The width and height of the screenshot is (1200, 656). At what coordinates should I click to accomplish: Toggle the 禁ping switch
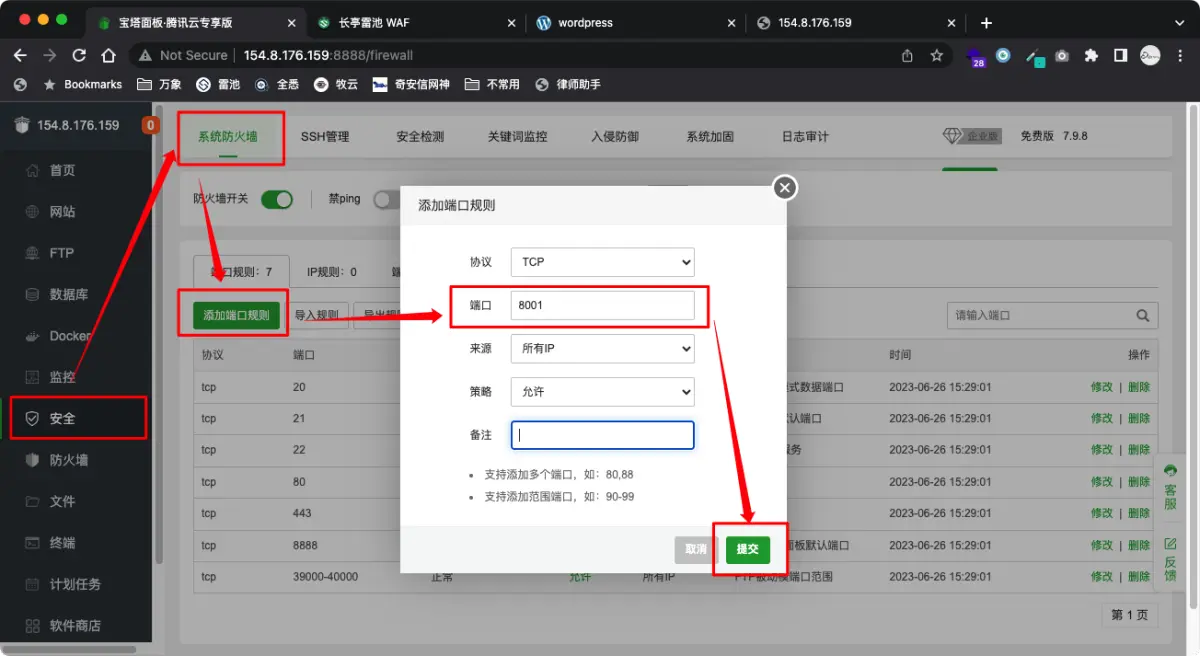(386, 199)
